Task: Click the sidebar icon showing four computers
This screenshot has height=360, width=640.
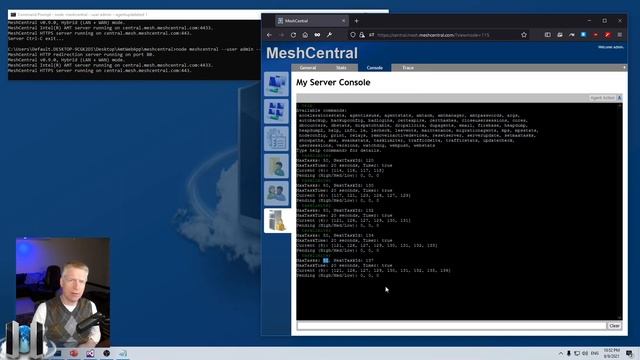Action: tap(276, 111)
